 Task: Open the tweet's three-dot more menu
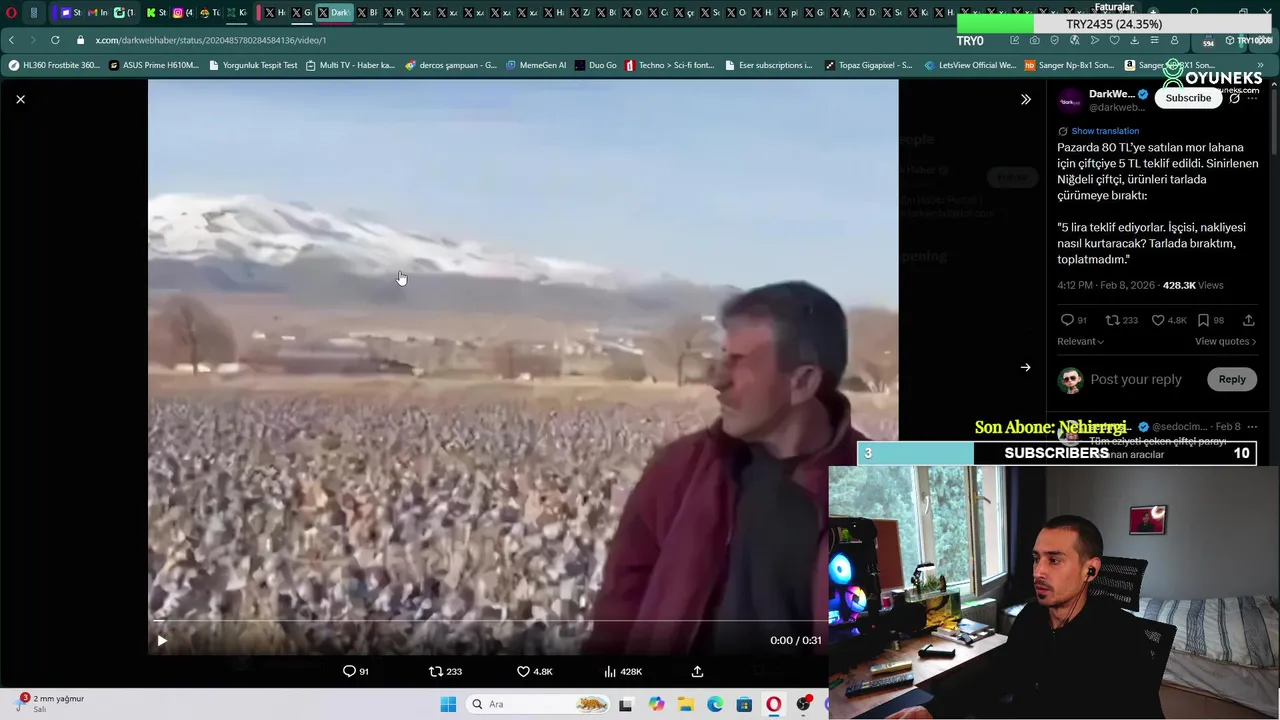point(1252,98)
